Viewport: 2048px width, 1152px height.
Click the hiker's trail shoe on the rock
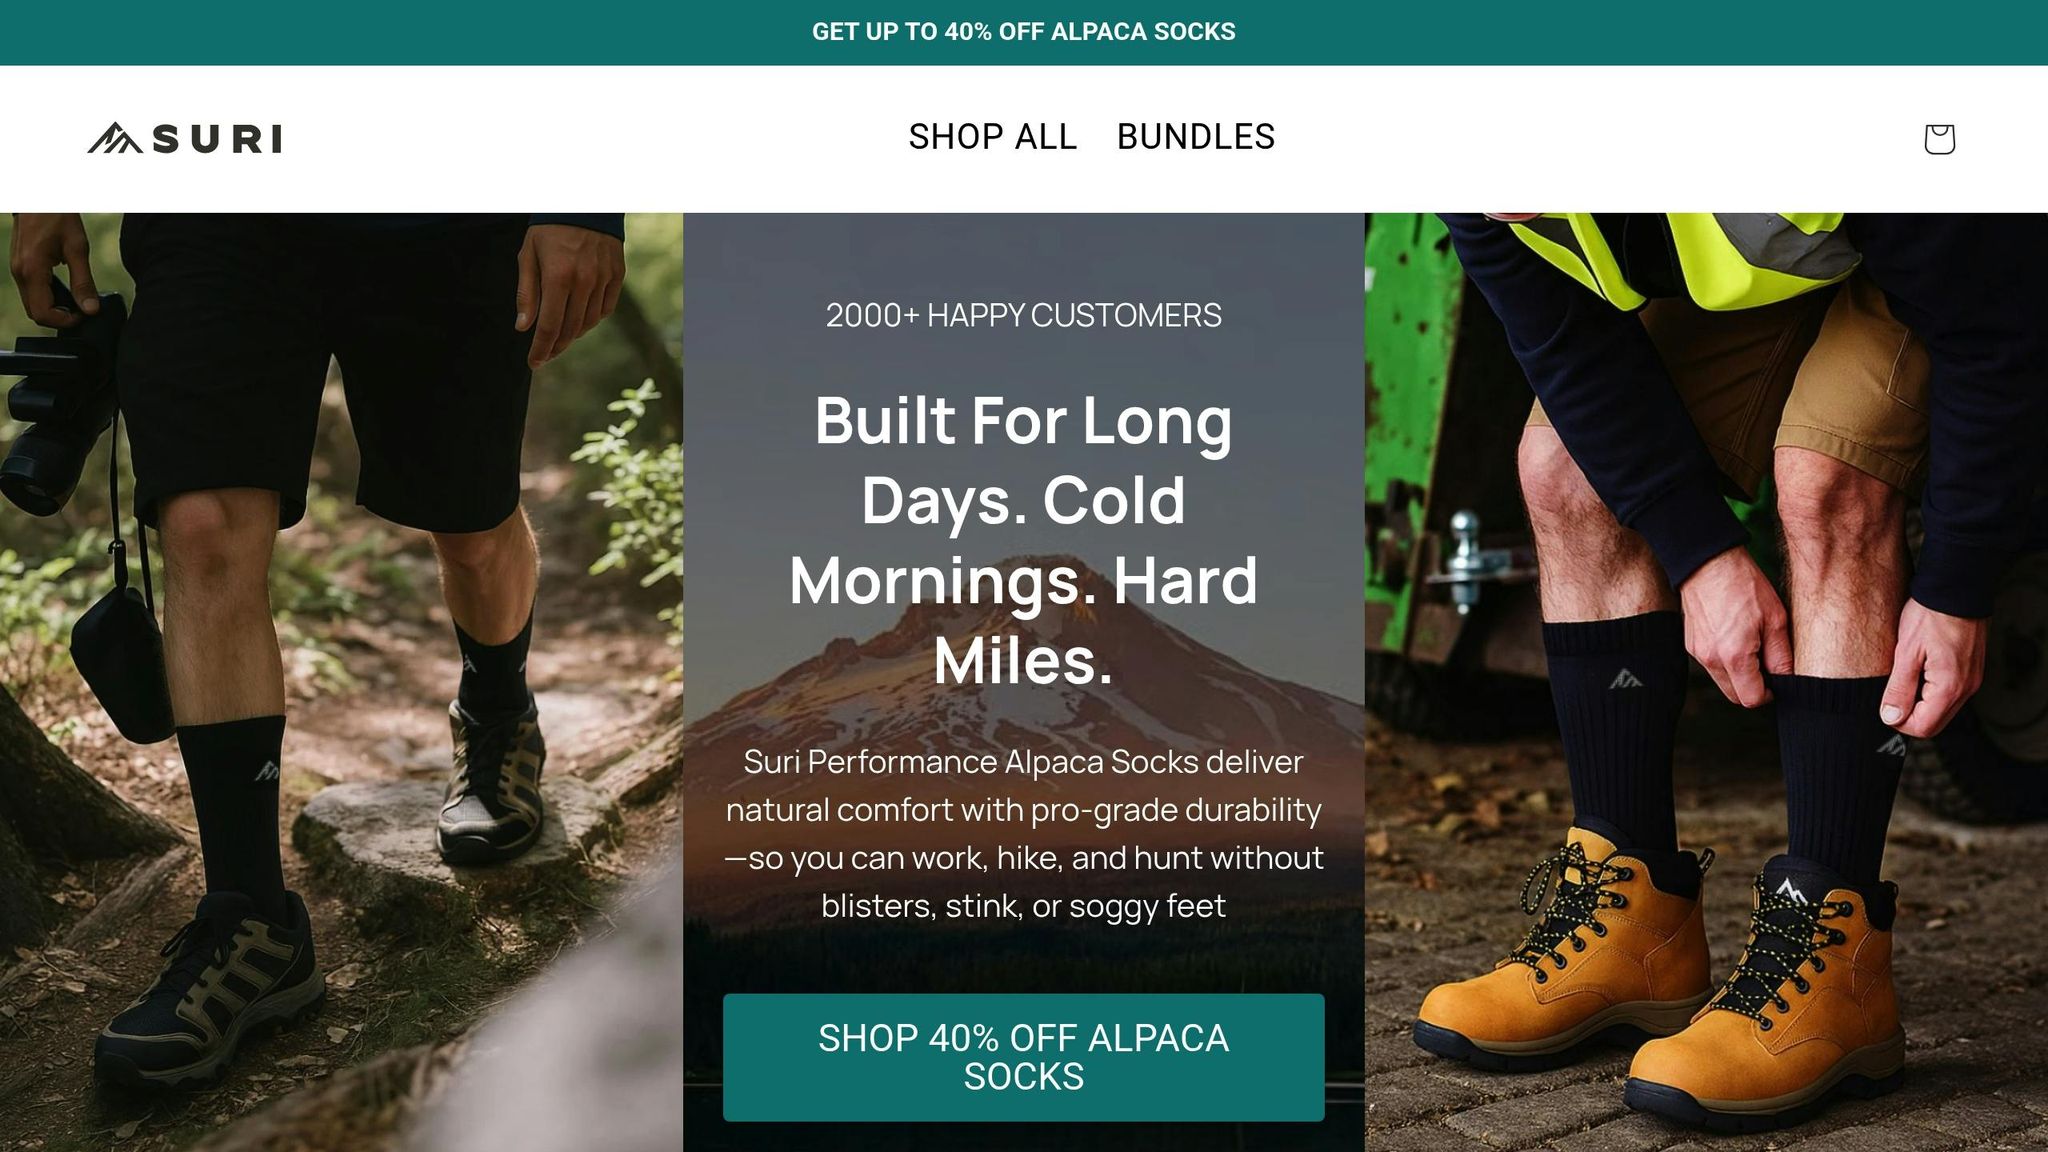[x=492, y=780]
